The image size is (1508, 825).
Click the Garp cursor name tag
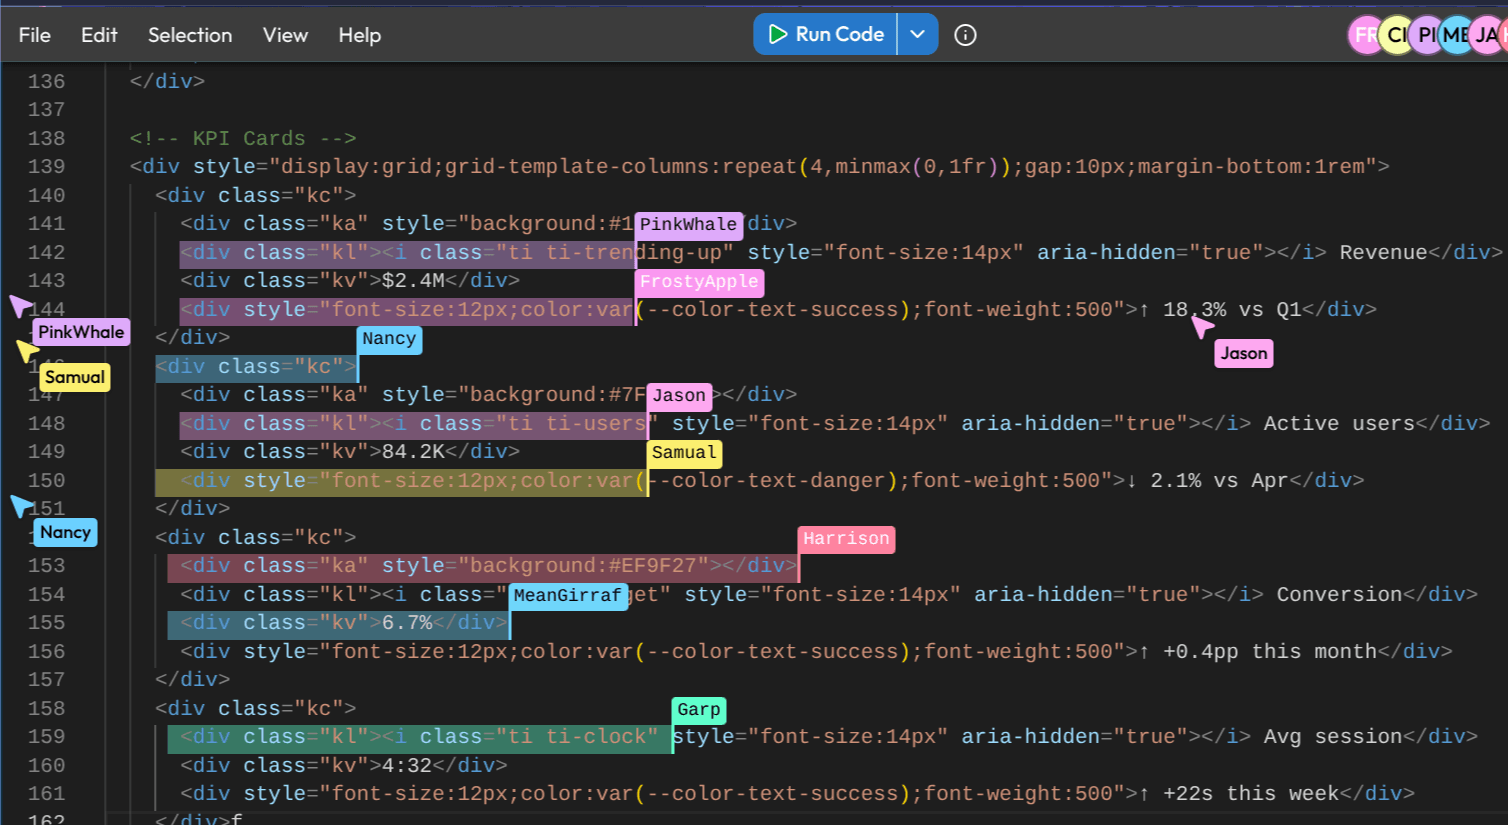click(698, 710)
